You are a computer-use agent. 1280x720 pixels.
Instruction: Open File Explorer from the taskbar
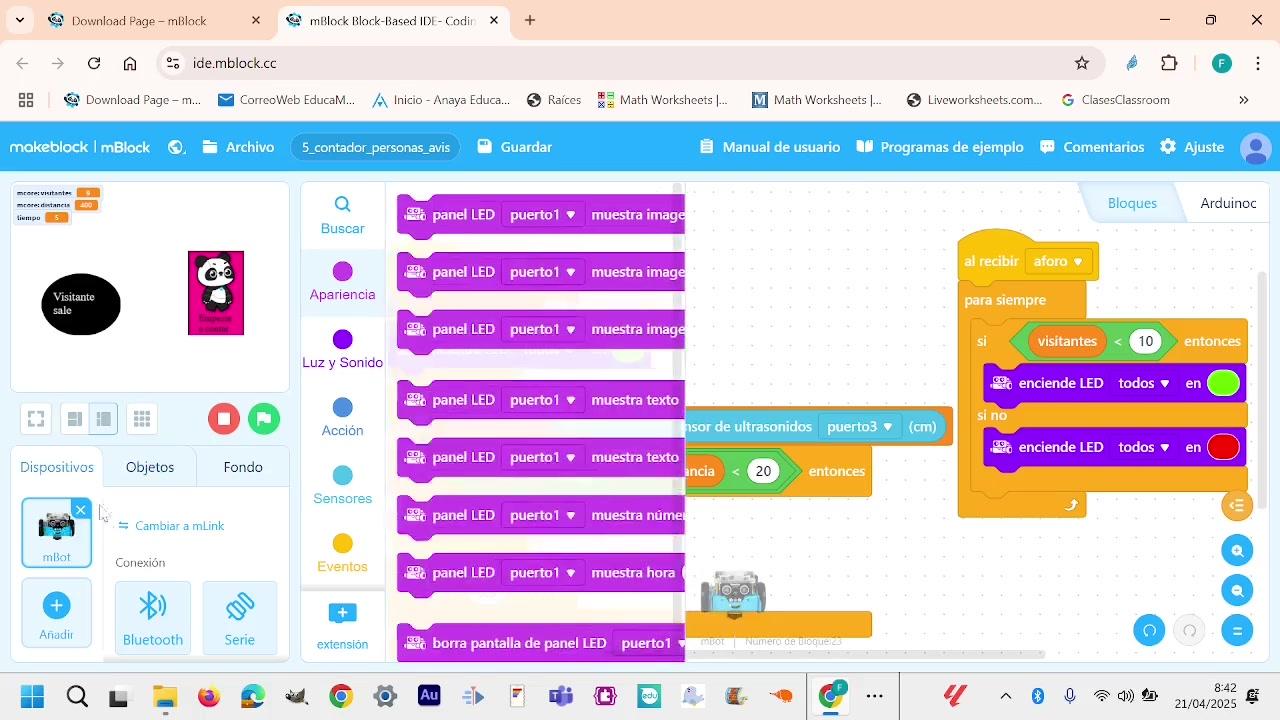(165, 696)
